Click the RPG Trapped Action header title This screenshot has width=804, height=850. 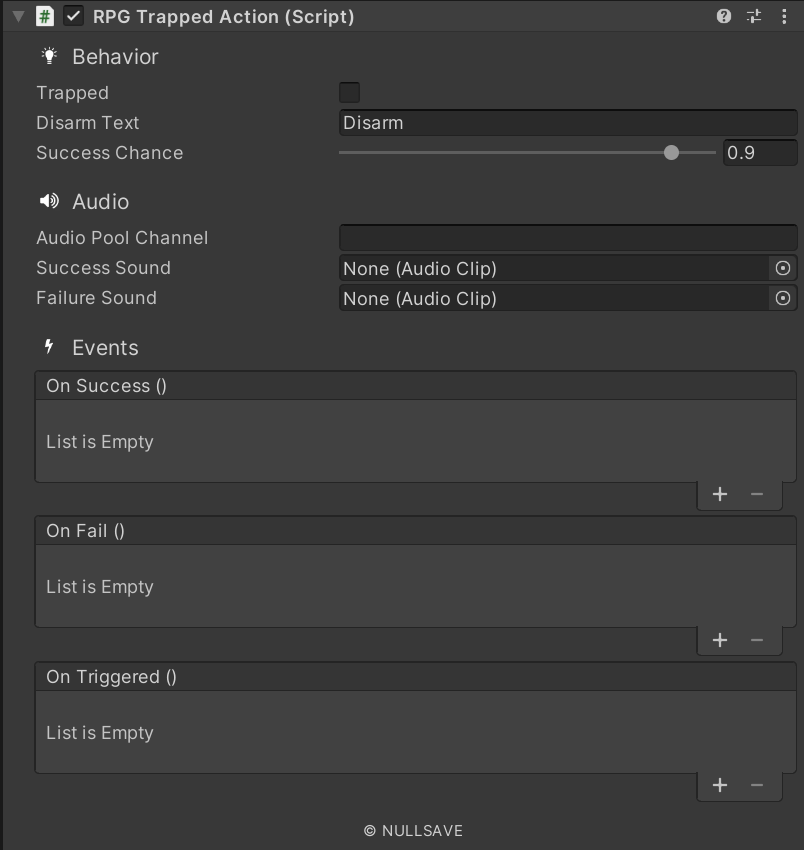point(223,17)
